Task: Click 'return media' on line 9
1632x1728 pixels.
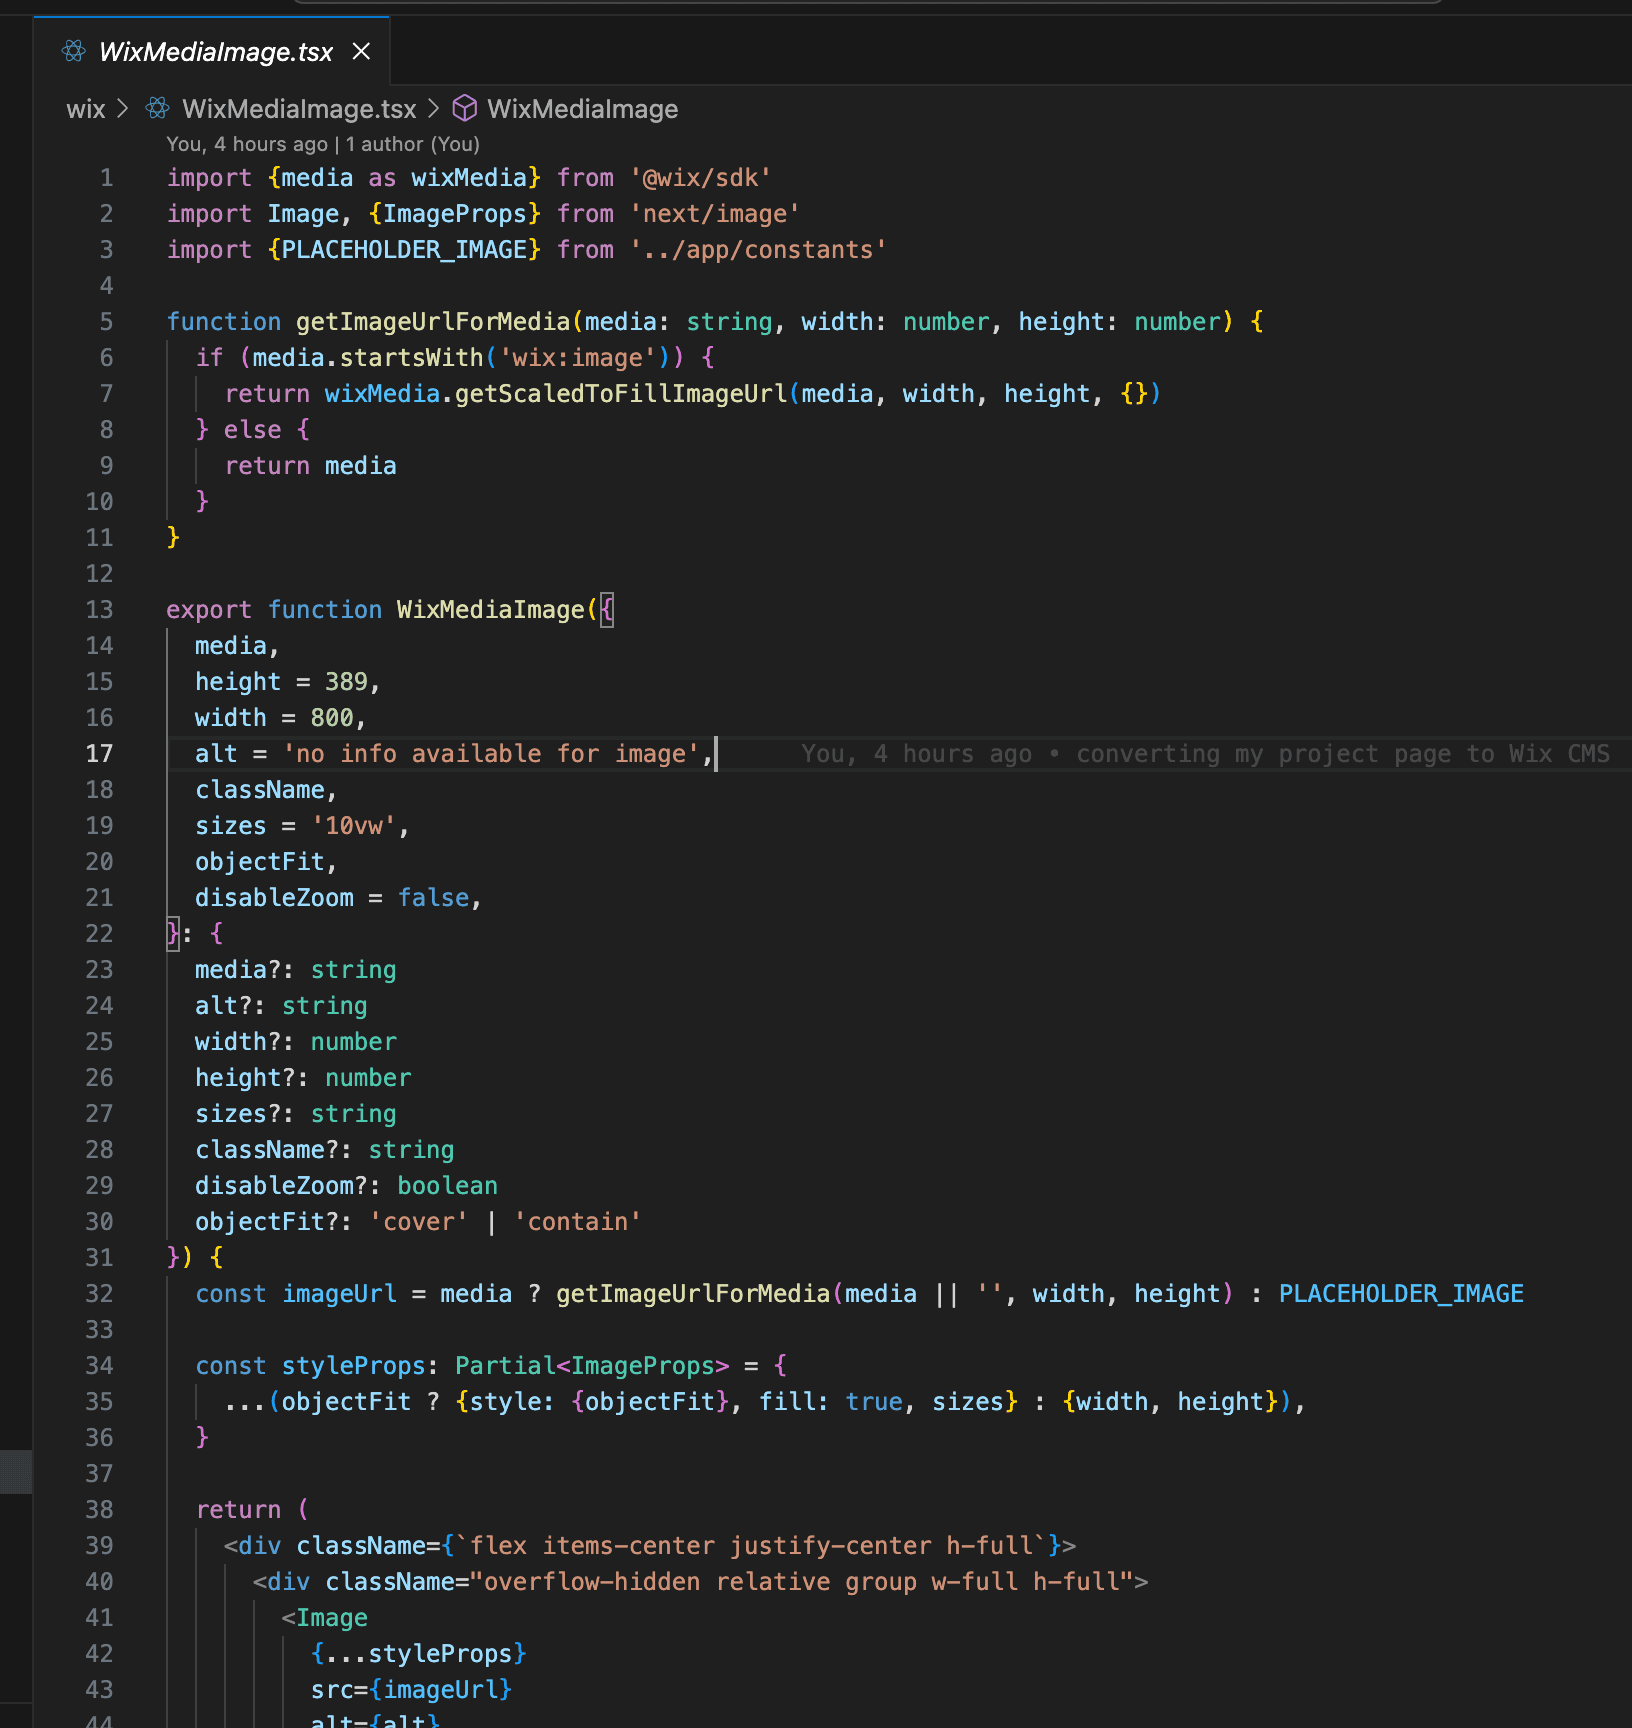Action: point(310,466)
